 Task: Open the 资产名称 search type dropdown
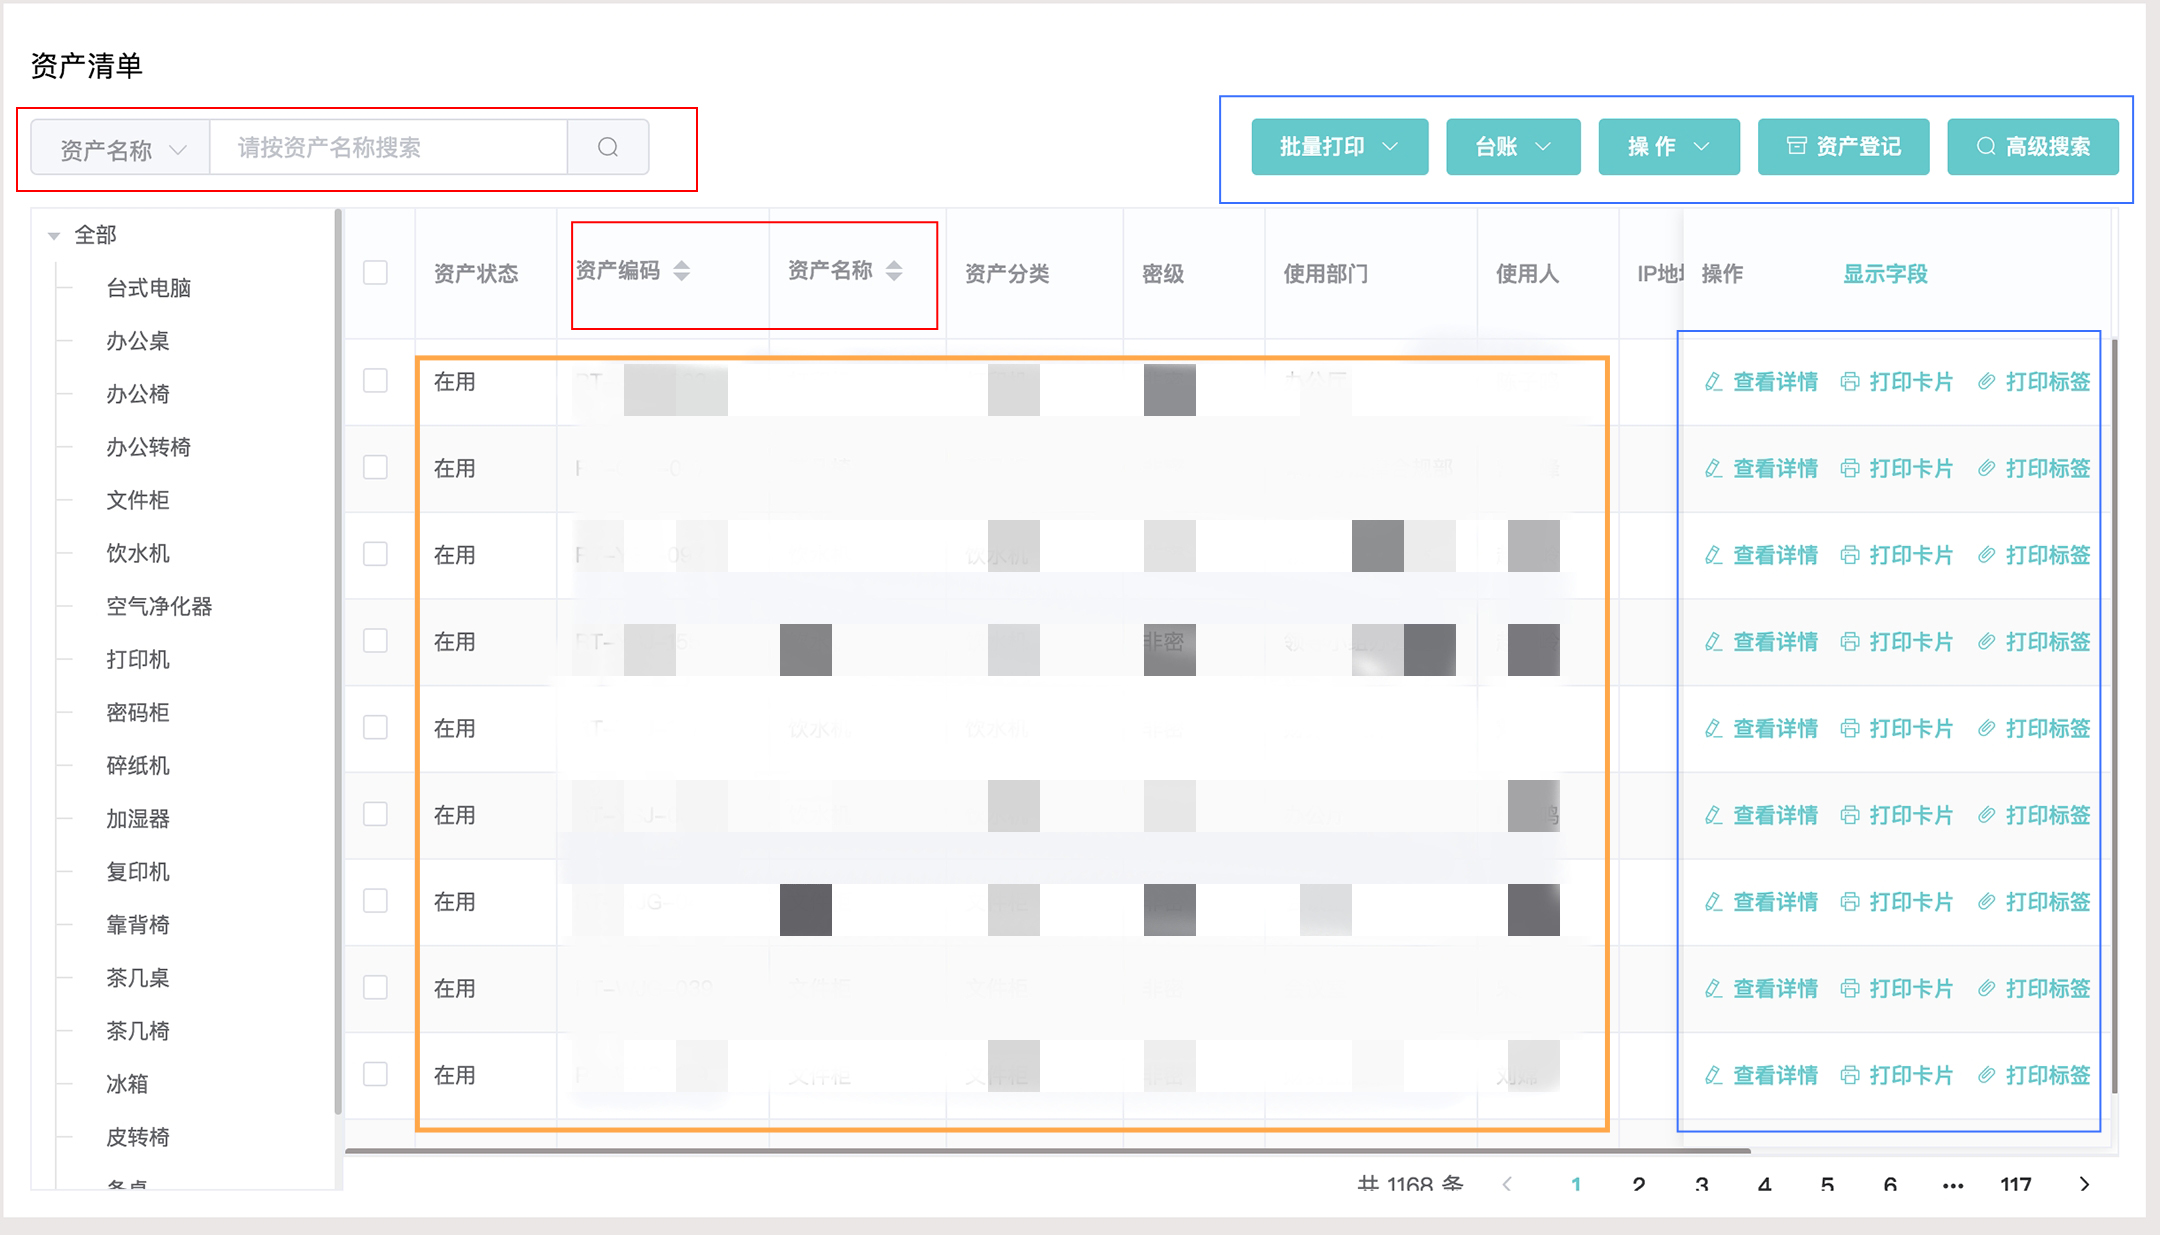point(121,148)
